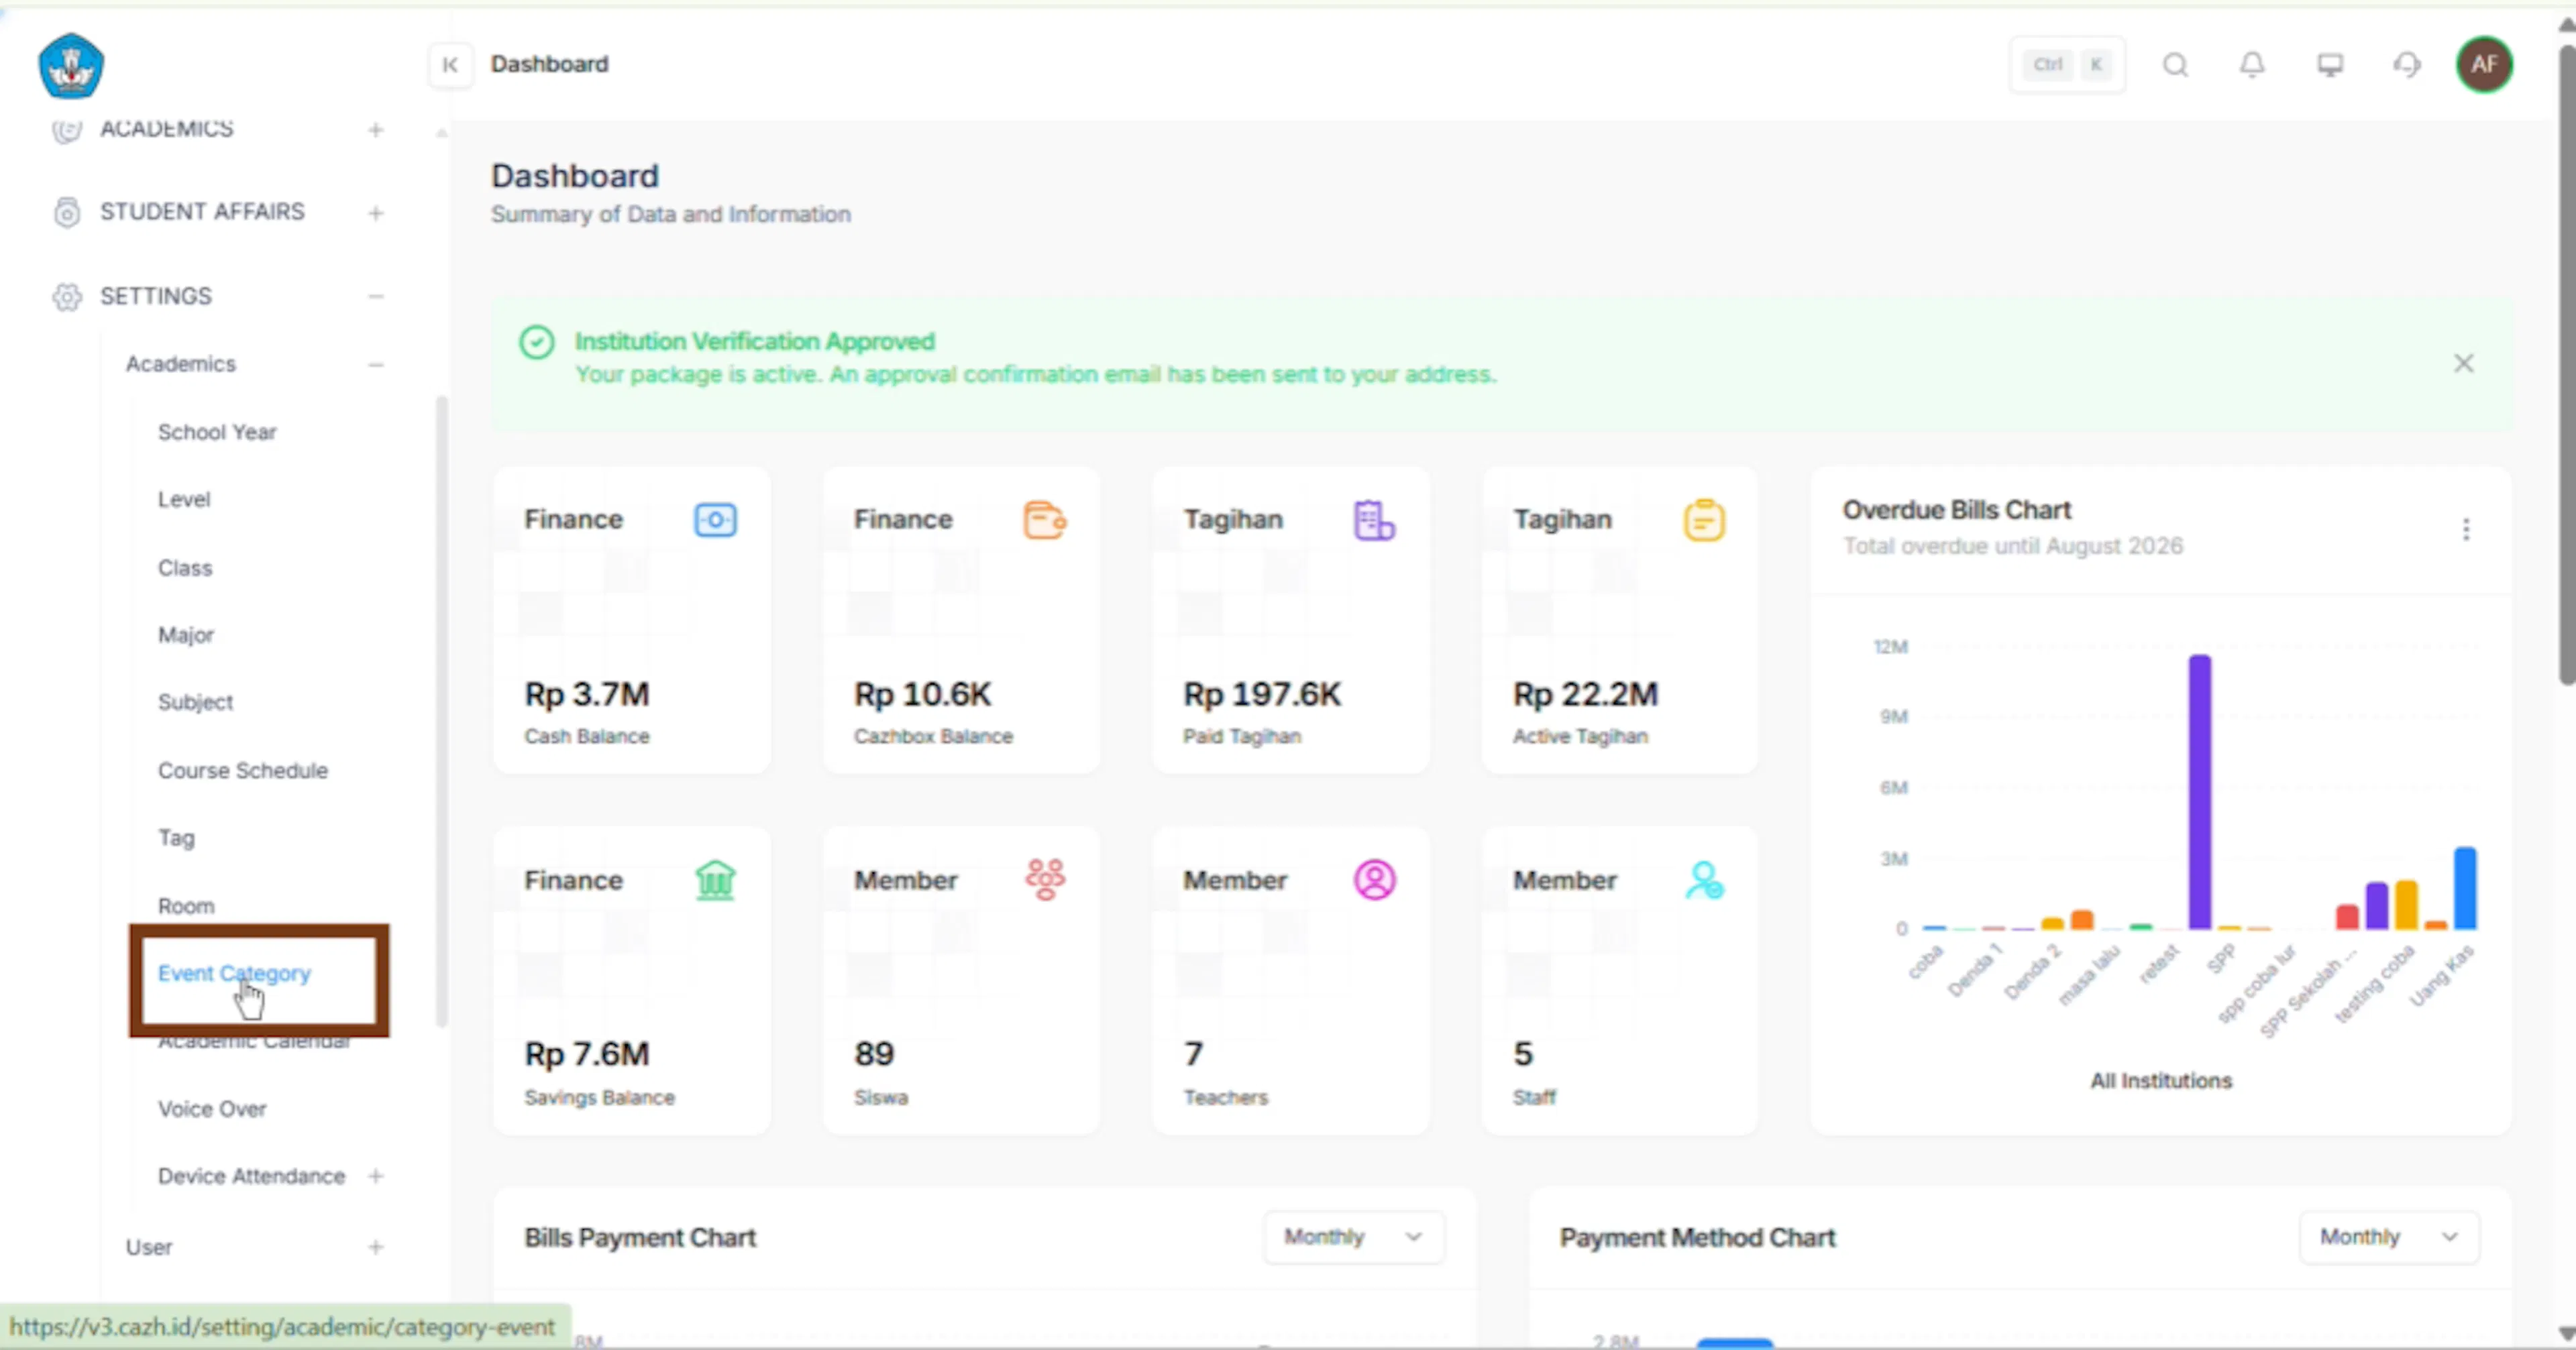
Task: Expand the STUDENT AFFAIRS menu section
Action: 375,212
